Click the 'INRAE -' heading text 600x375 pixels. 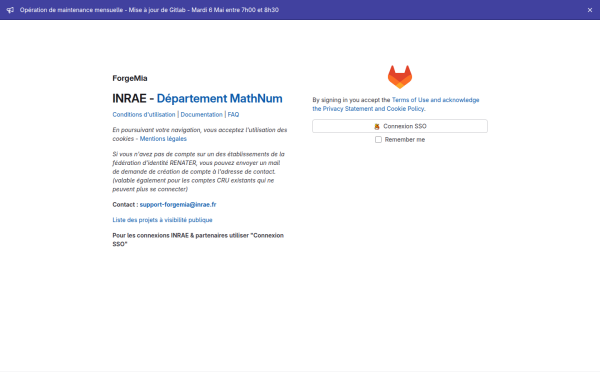[133, 98]
